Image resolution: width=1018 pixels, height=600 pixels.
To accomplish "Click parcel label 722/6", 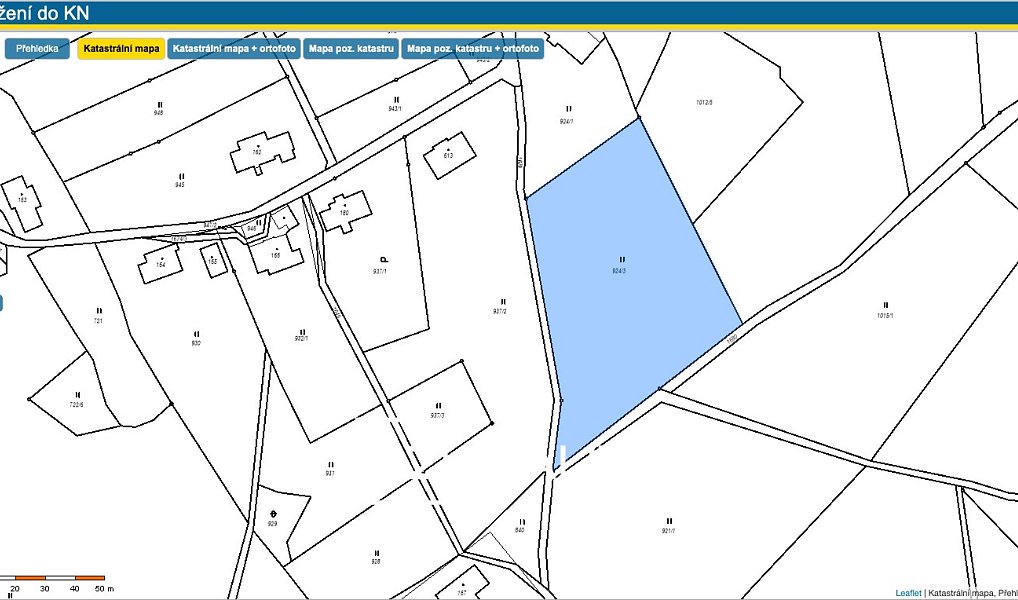I will tap(77, 405).
